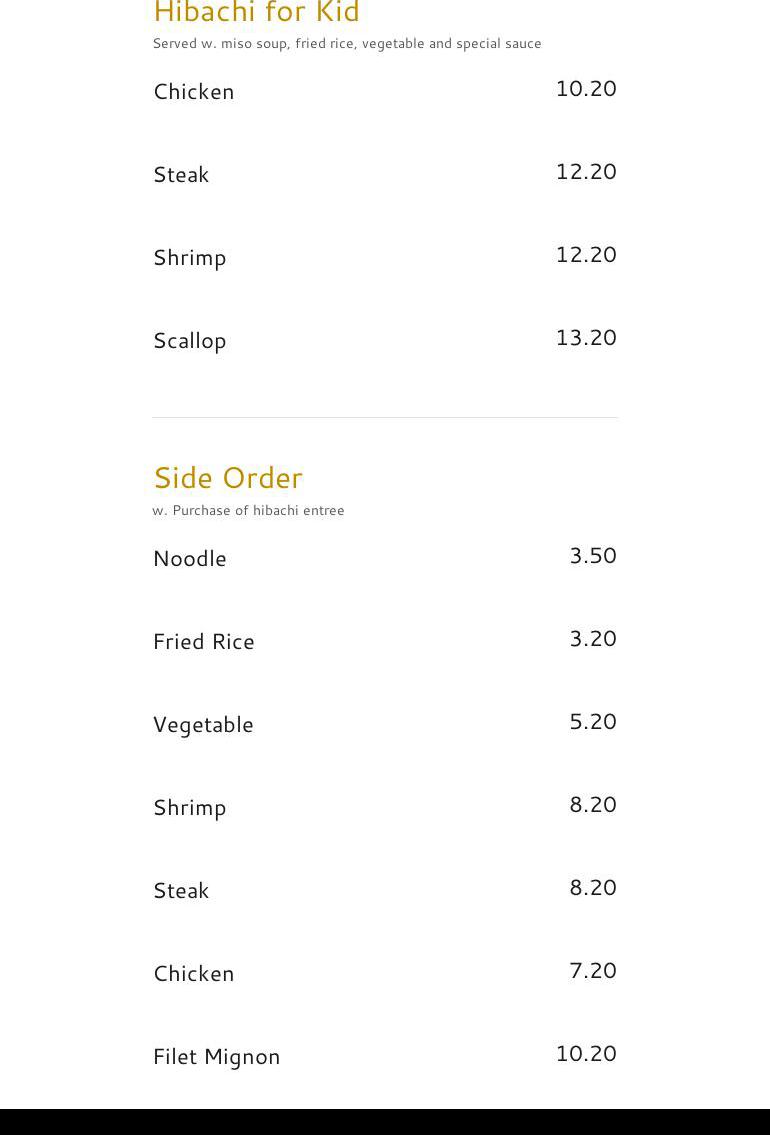Select Steak in the Hibachi for Kid section

click(x=181, y=174)
